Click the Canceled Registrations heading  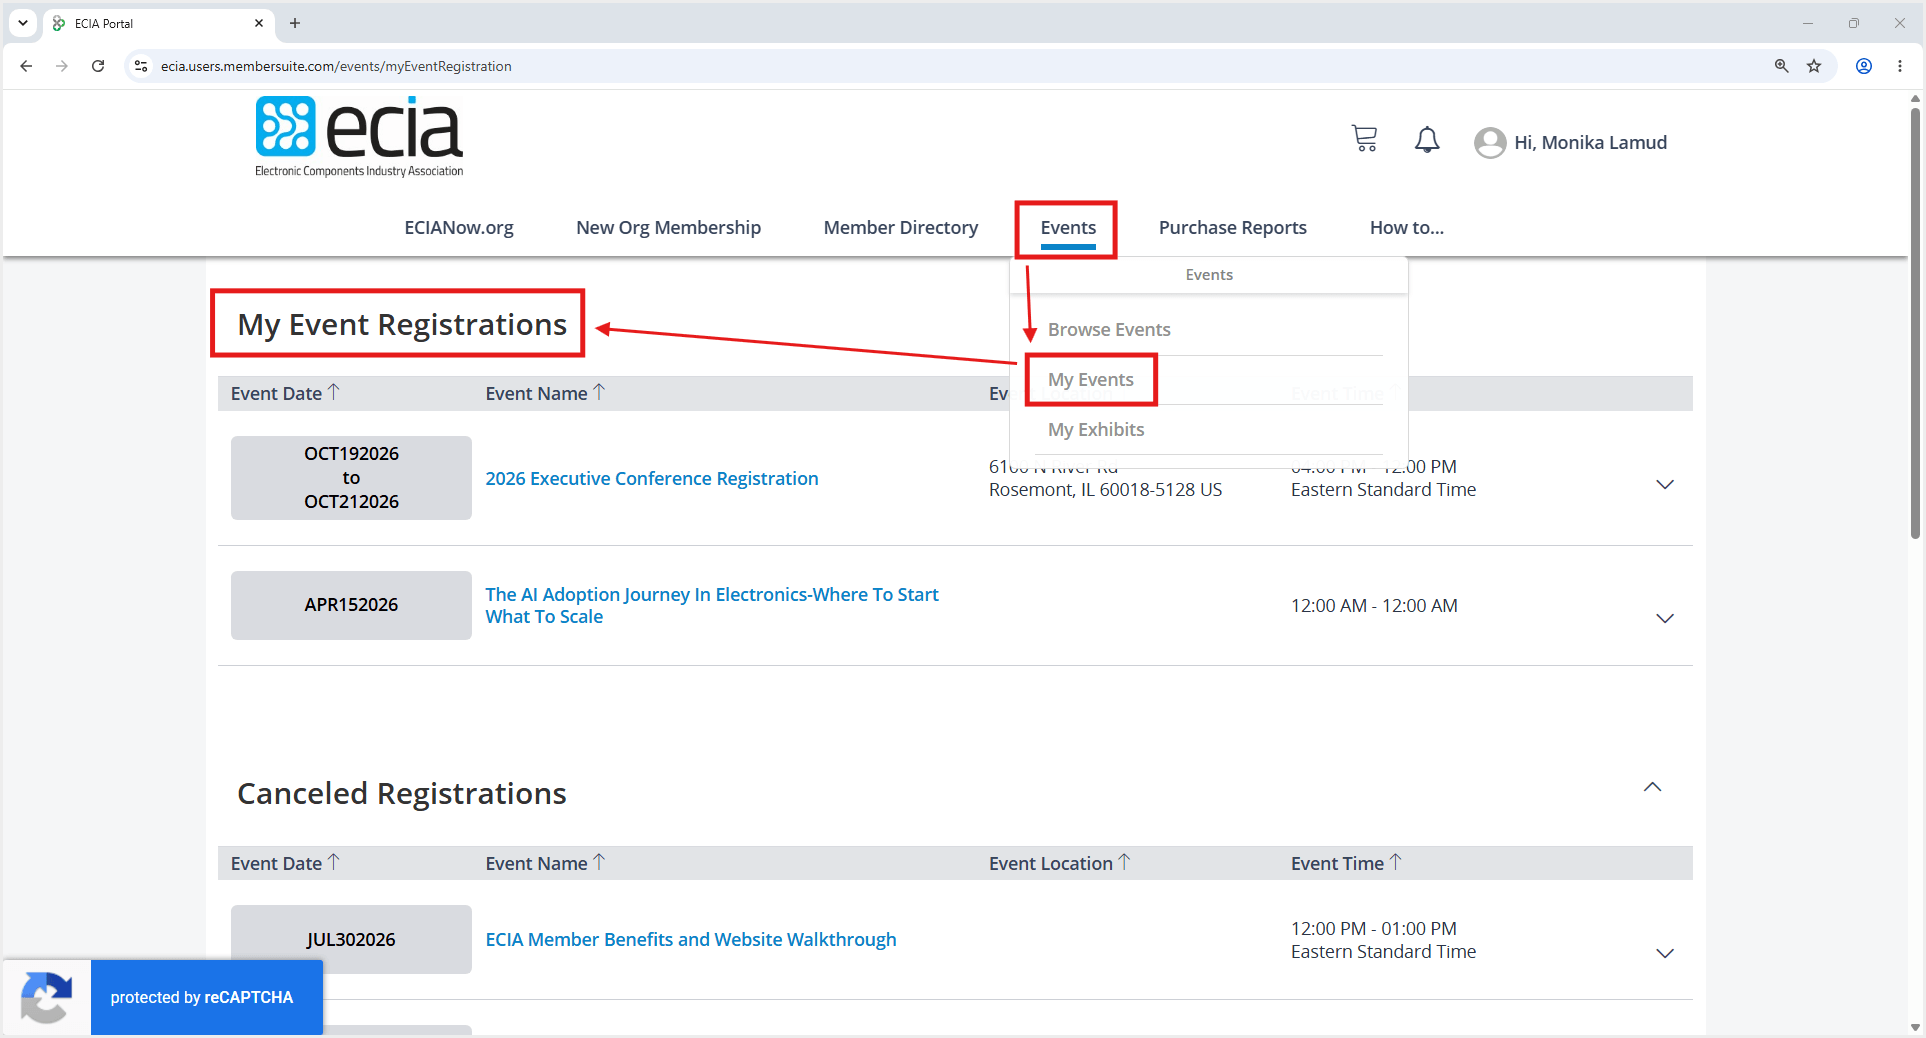coord(402,794)
